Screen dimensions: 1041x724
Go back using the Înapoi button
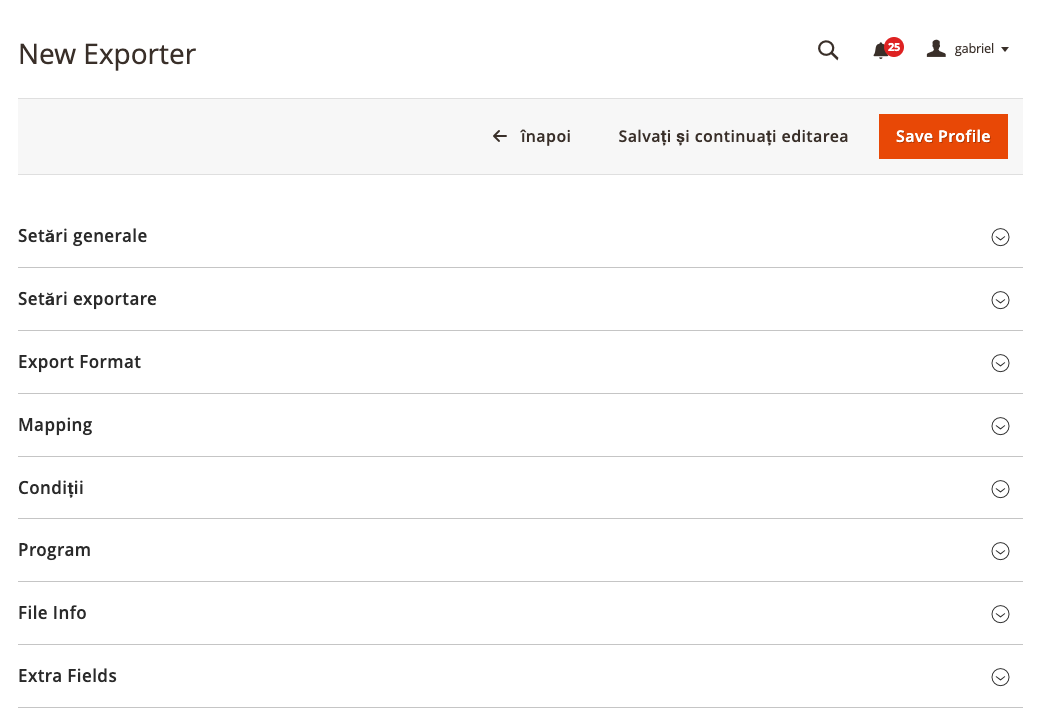[531, 136]
